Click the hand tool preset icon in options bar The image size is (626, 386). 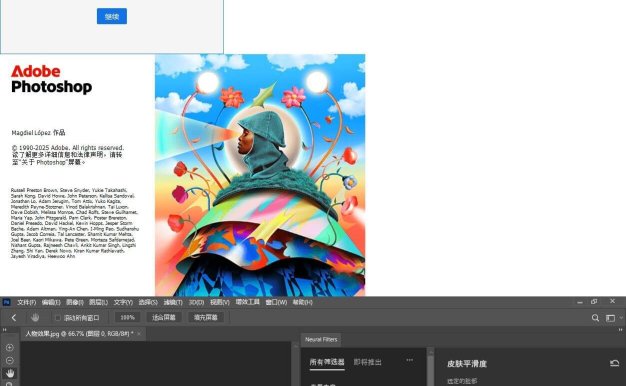pos(35,318)
